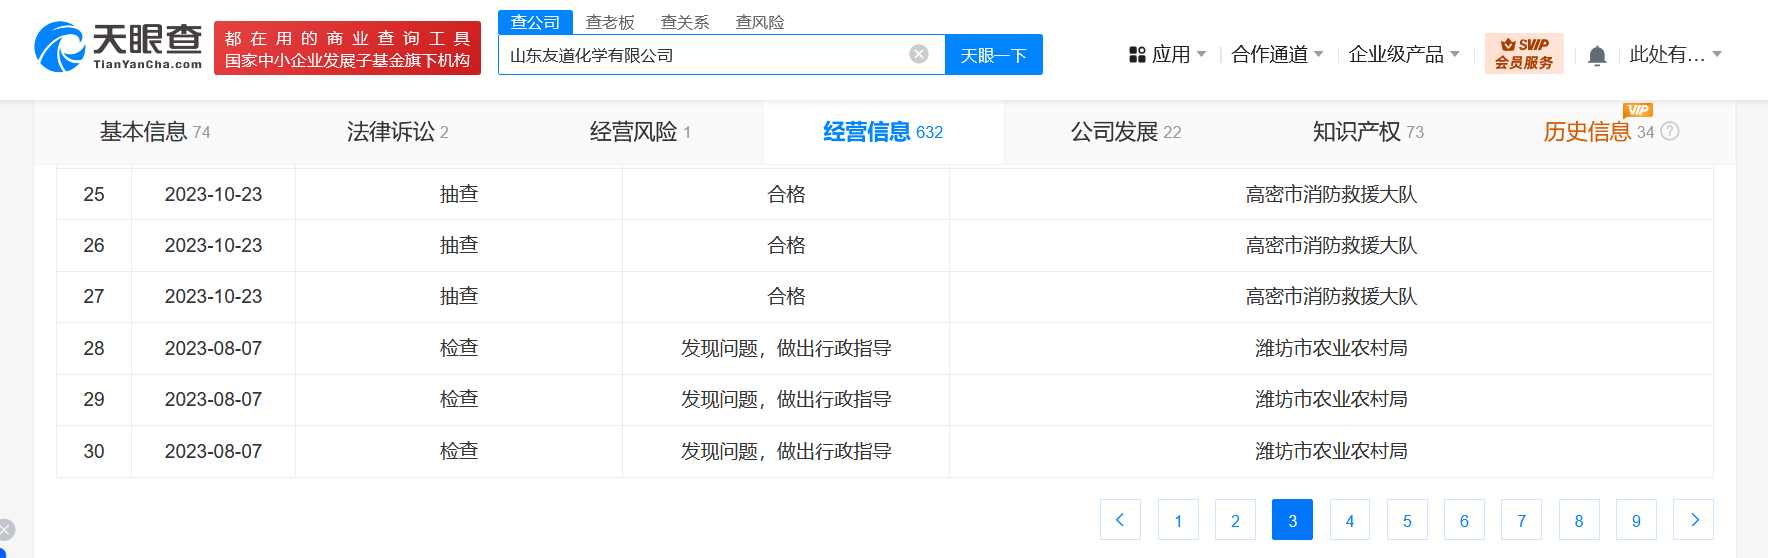Image resolution: width=1768 pixels, height=558 pixels.
Task: Open SVIP member services badge
Action: point(1523,54)
